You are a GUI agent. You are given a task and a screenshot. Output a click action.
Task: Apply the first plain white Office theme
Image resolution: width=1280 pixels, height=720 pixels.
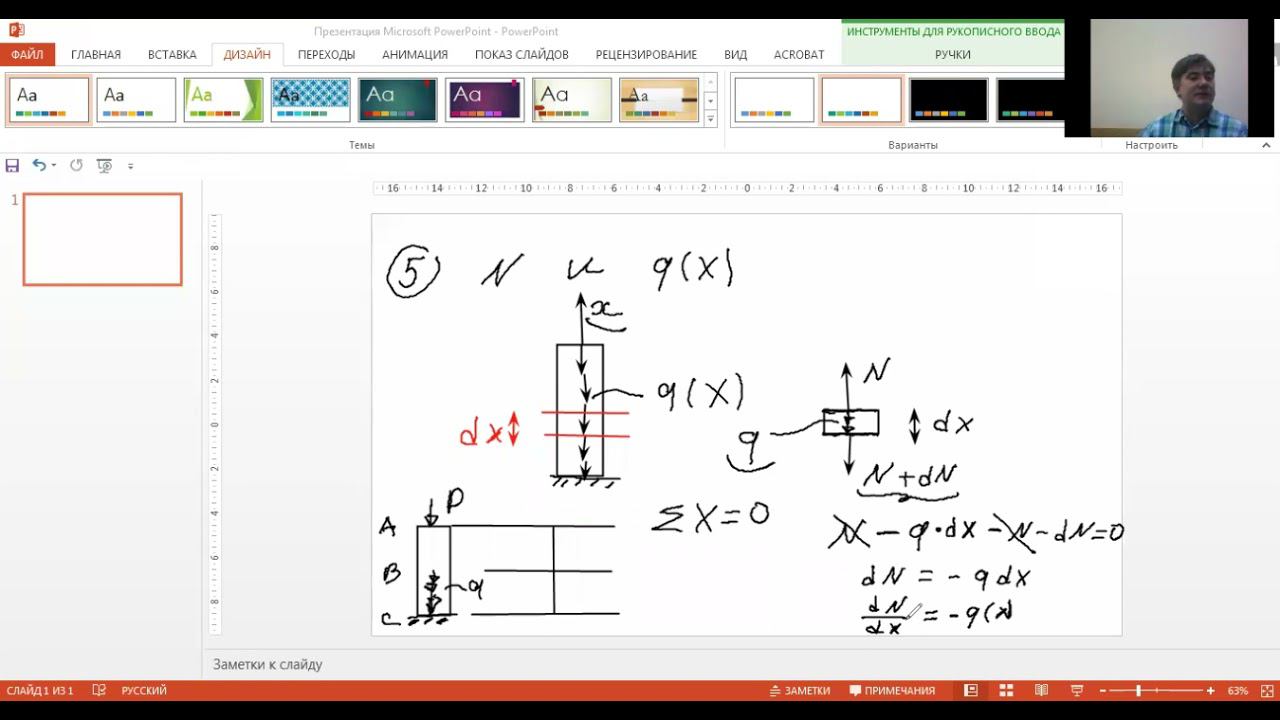(49, 100)
